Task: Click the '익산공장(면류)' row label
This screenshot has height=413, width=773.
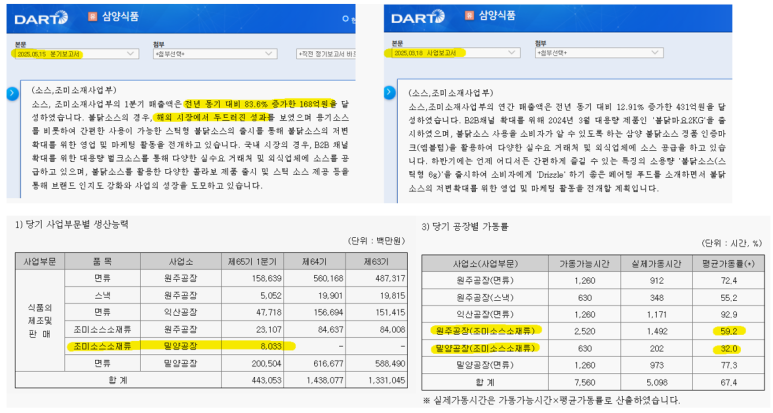Action: tap(485, 314)
